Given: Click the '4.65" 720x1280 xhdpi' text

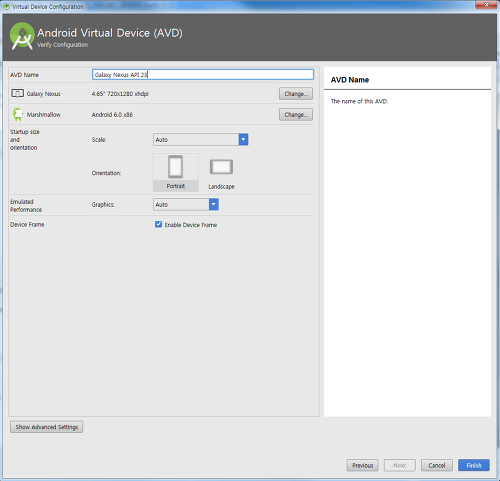Looking at the screenshot, I should tap(120, 94).
